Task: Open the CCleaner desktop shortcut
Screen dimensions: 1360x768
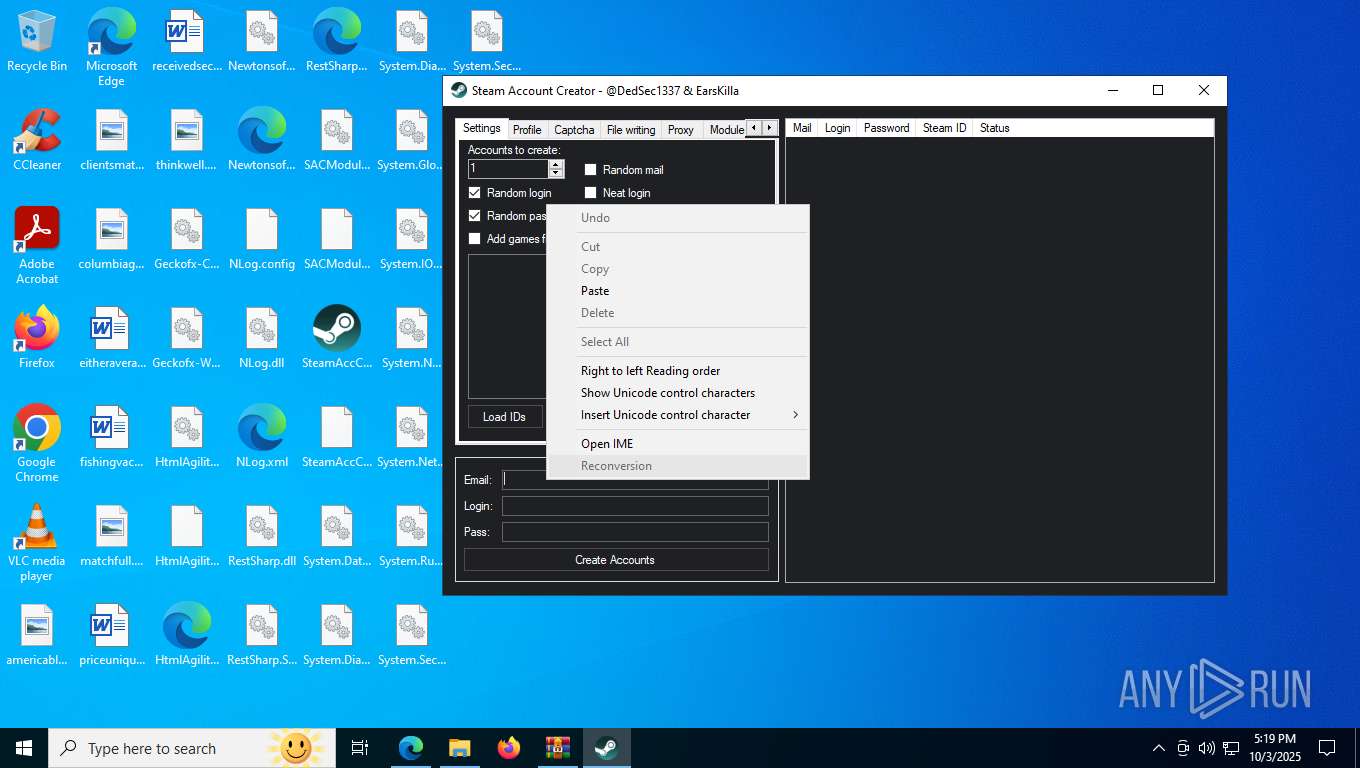Action: (x=37, y=140)
